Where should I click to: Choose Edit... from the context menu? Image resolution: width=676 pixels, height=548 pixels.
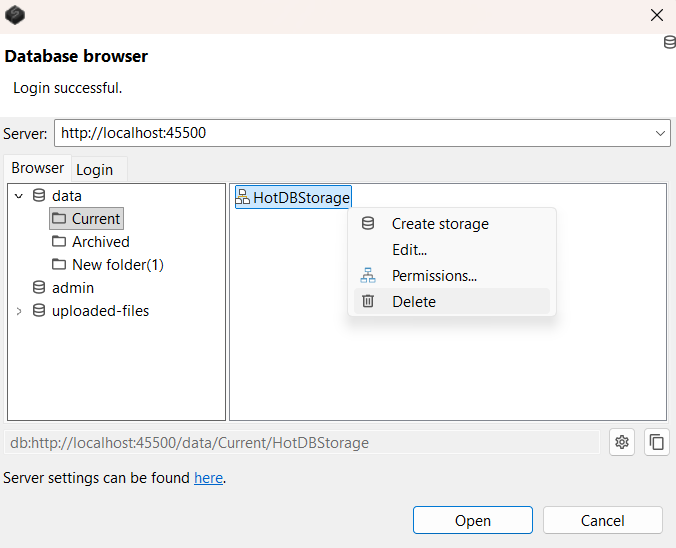click(x=409, y=250)
